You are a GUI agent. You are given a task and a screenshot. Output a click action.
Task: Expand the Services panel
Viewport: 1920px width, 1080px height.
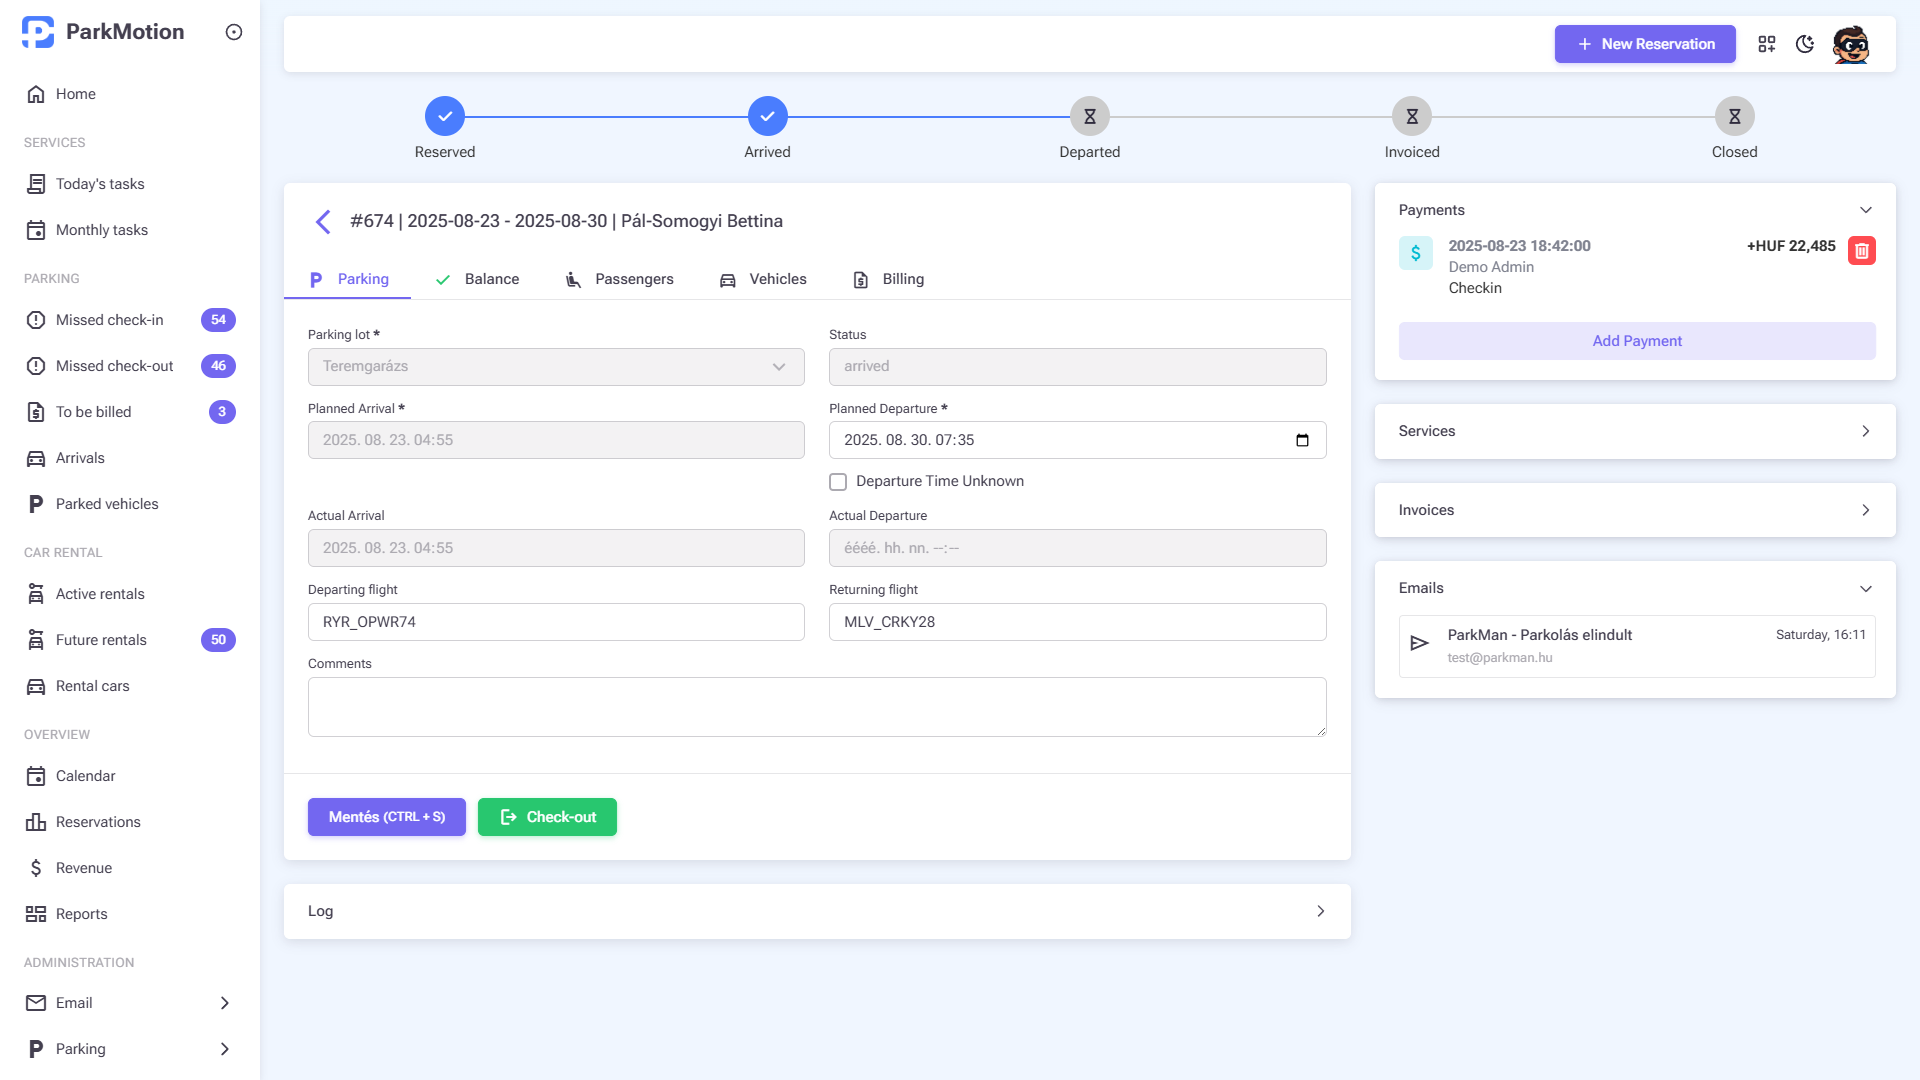pos(1865,431)
